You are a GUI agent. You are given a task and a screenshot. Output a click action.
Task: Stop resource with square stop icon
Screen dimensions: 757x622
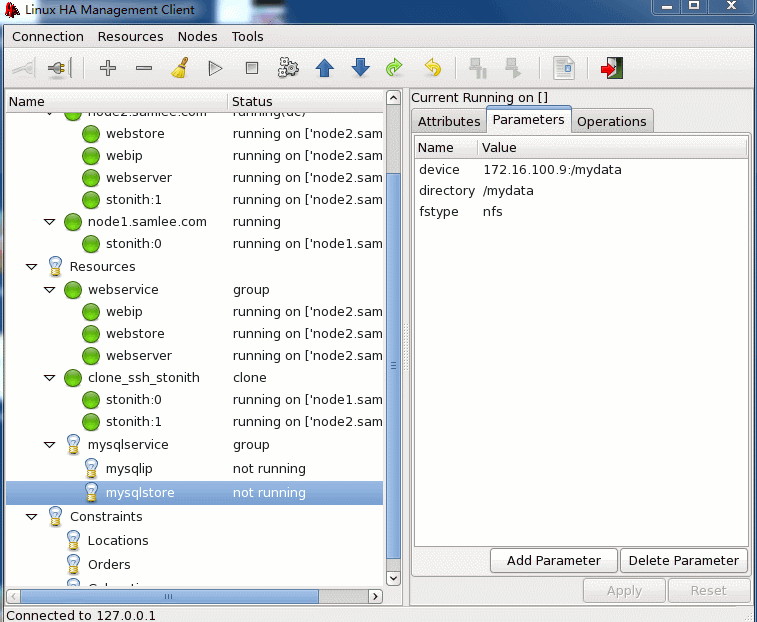[x=252, y=68]
